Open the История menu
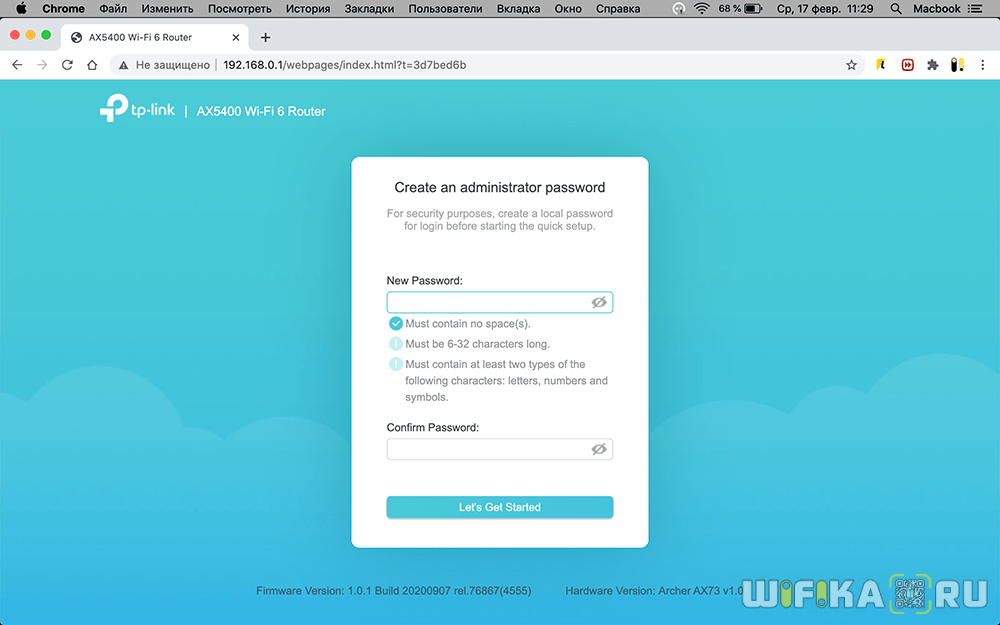This screenshot has width=1000, height=625. 308,9
